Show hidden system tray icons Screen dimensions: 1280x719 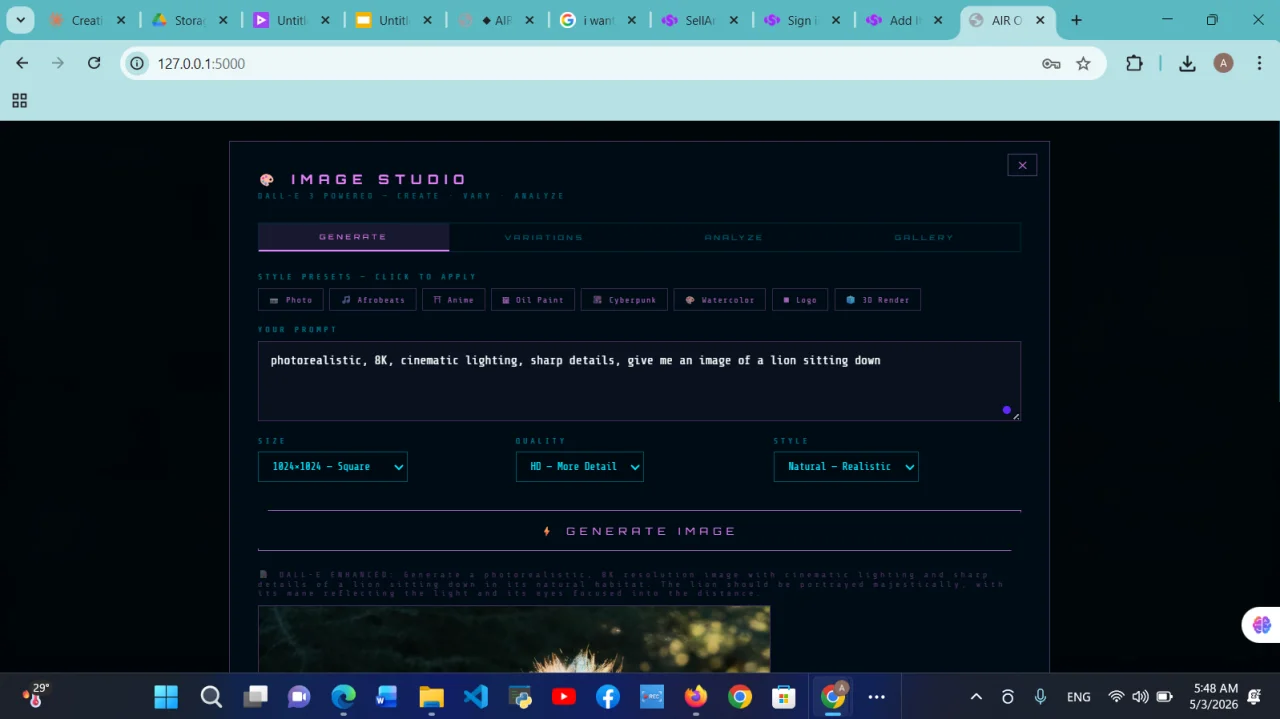click(x=976, y=697)
